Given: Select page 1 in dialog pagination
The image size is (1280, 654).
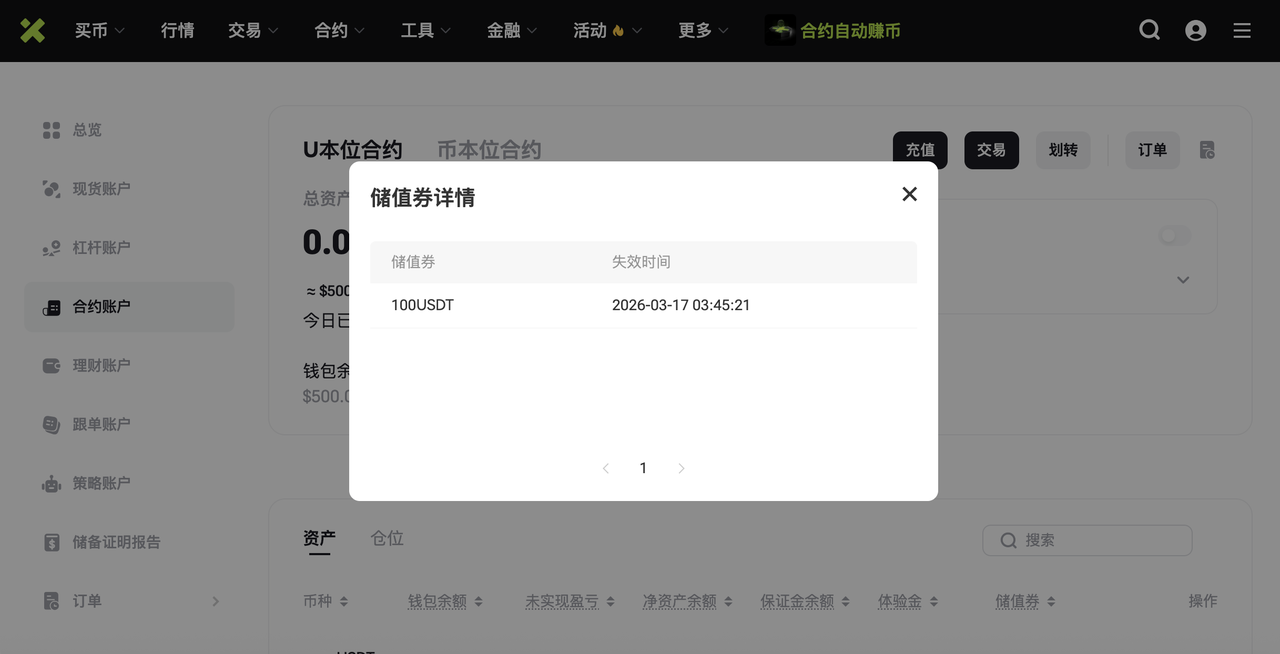Looking at the screenshot, I should [x=643, y=468].
